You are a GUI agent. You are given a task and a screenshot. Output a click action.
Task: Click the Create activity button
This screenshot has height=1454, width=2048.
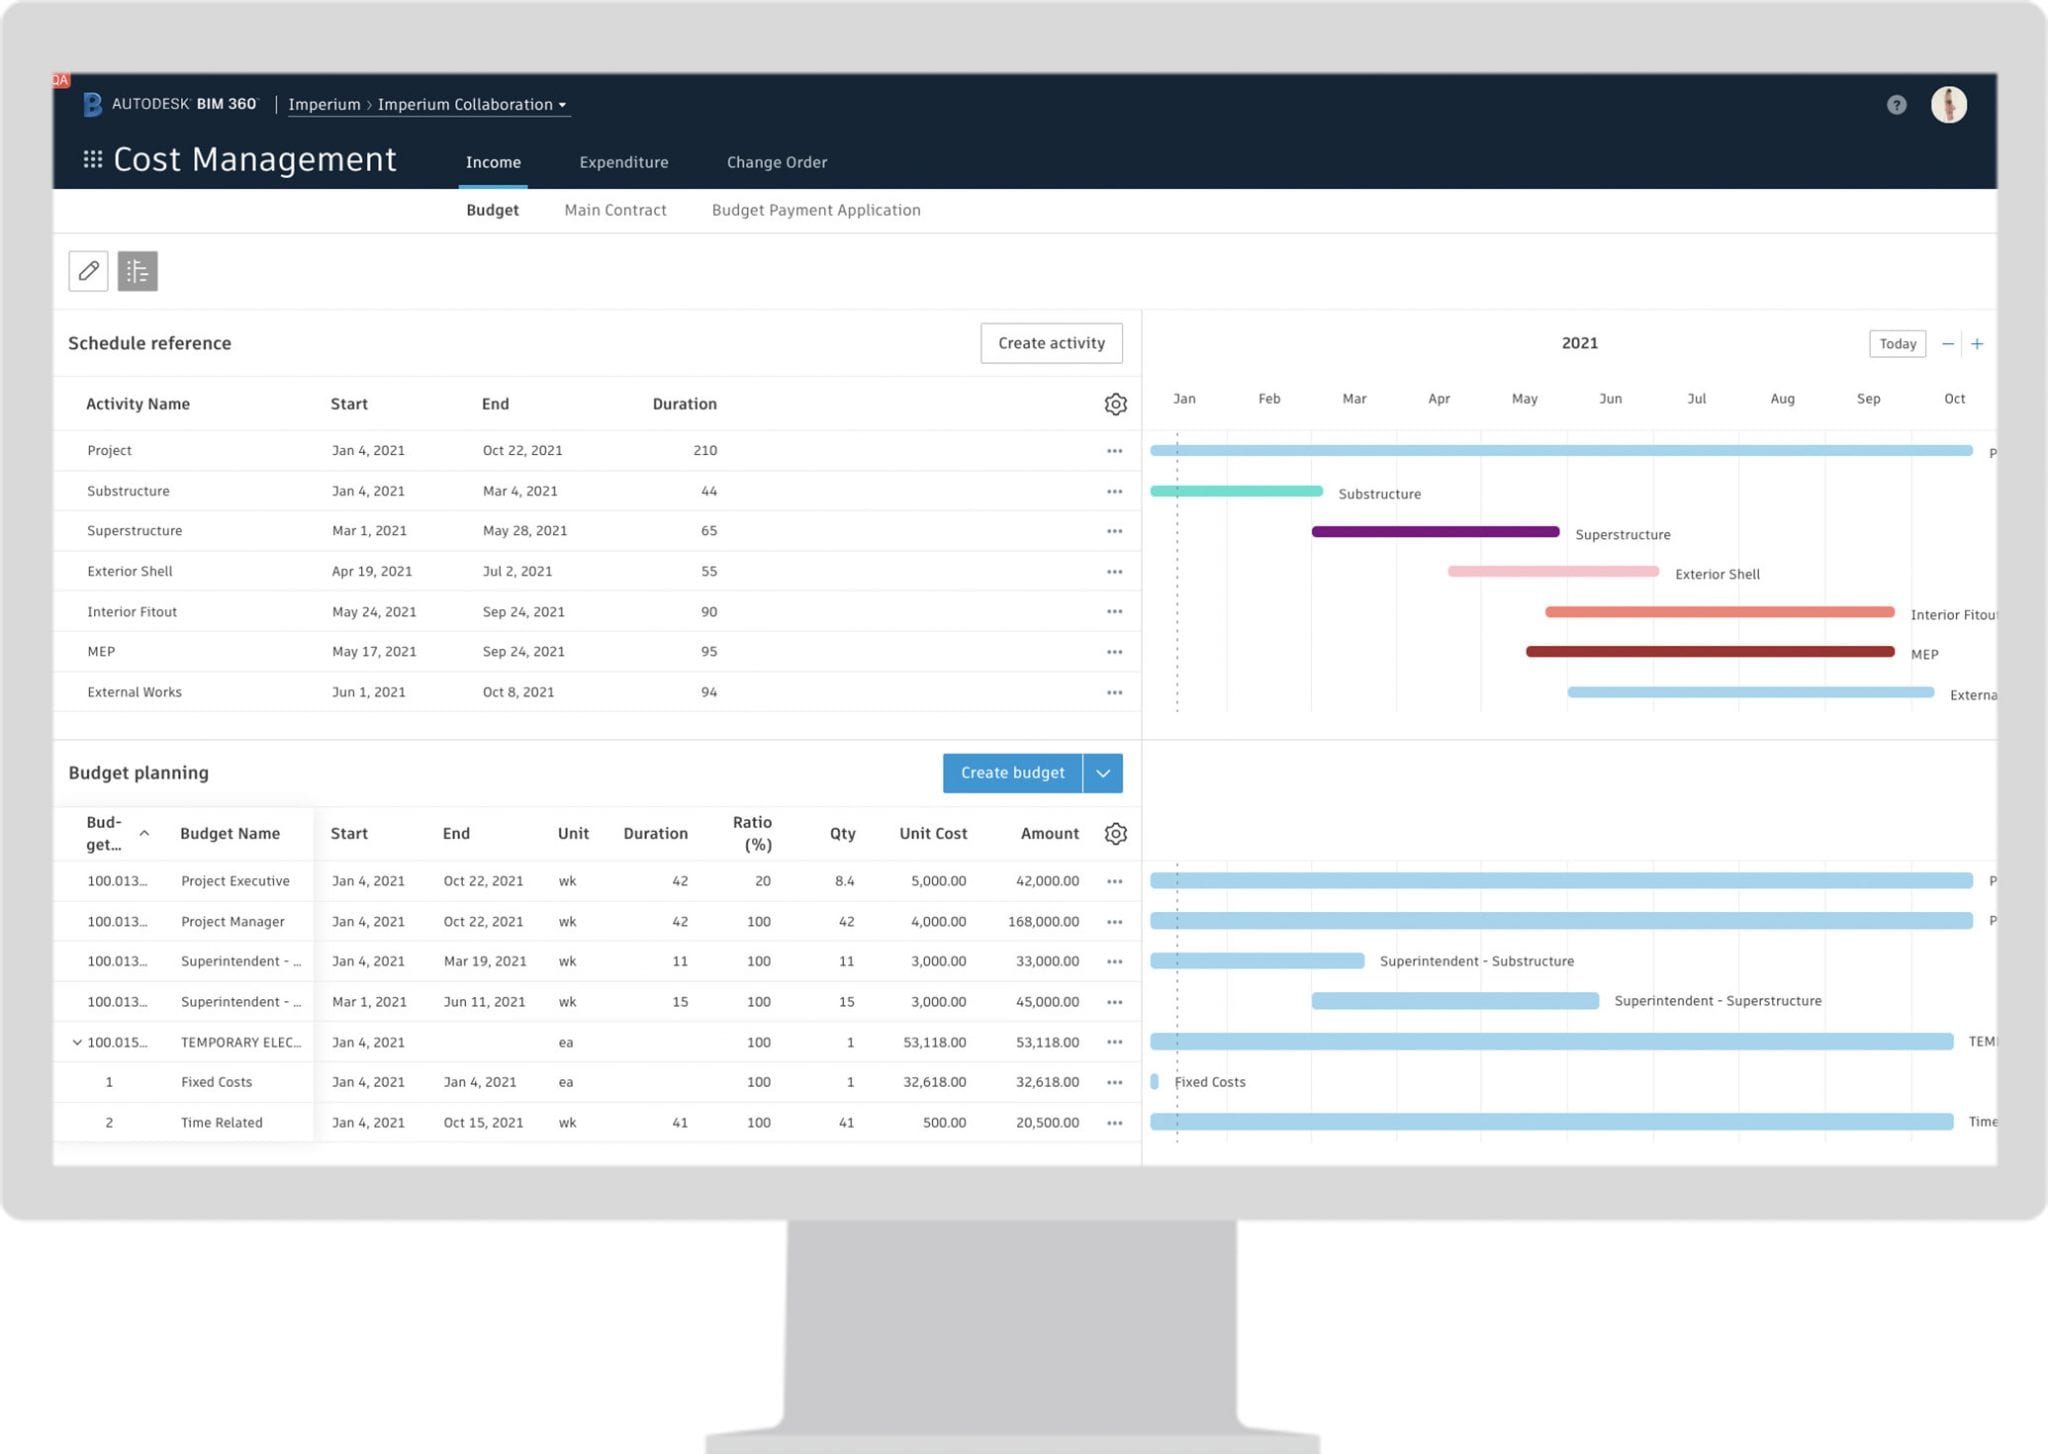pos(1050,343)
